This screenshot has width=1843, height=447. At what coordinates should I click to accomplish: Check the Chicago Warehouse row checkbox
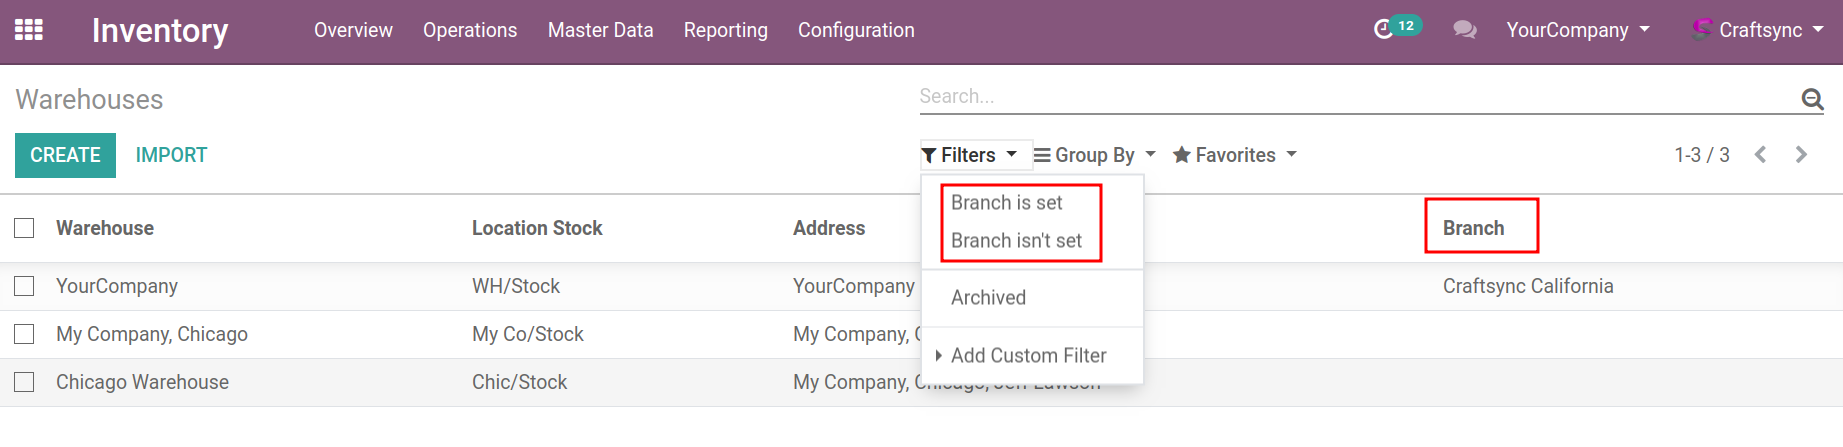tap(25, 382)
